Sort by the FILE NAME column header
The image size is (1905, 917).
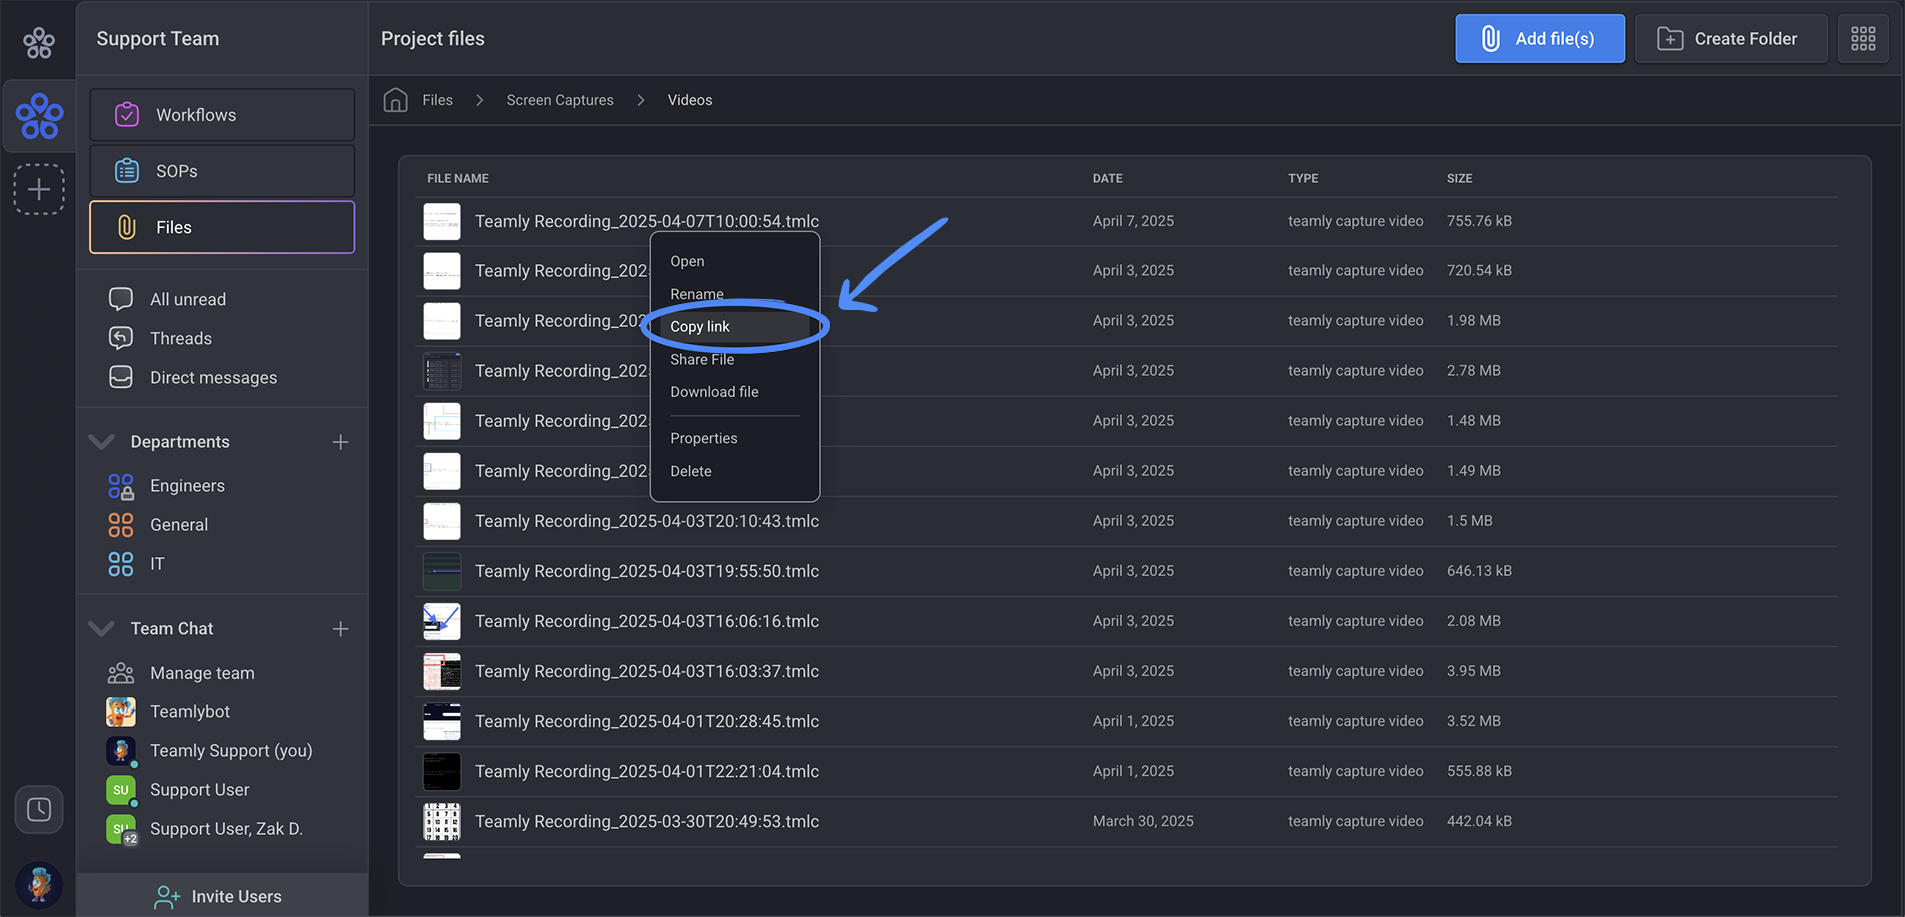click(458, 178)
